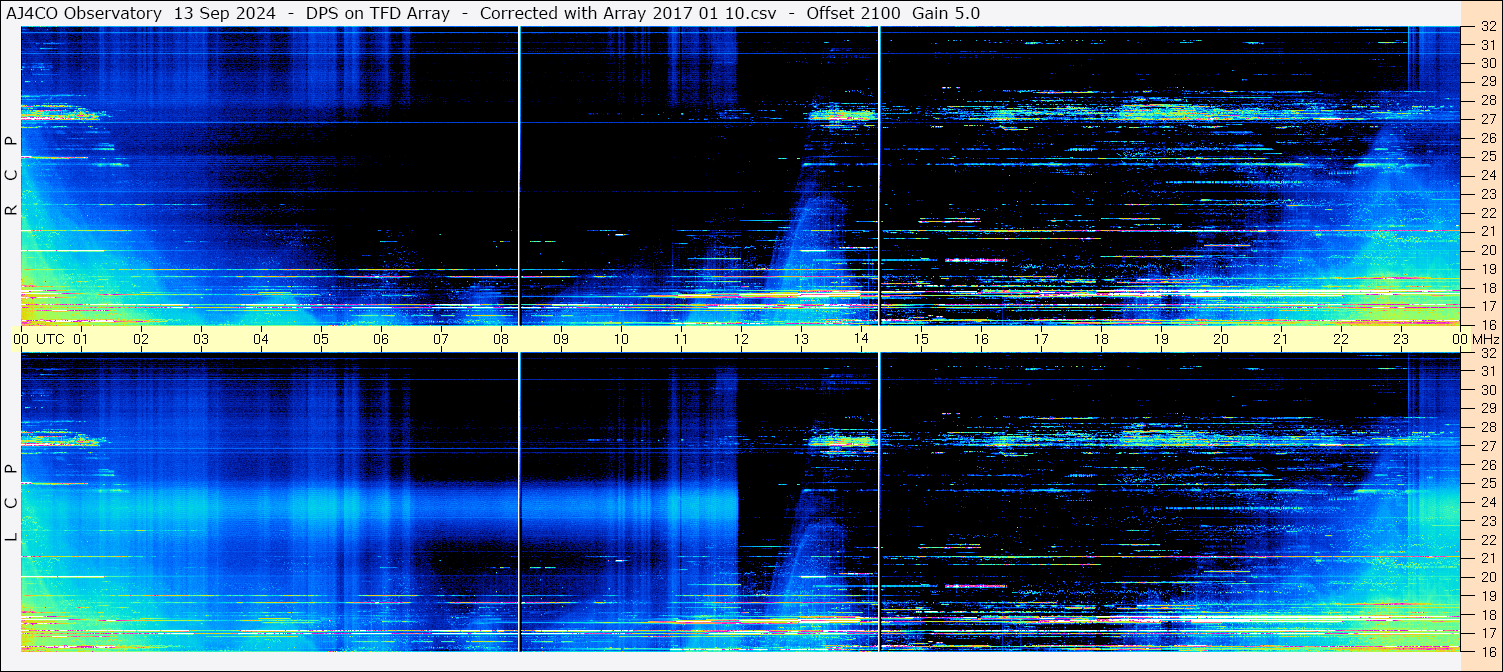The height and width of the screenshot is (672, 1503).
Task: Click hour '07' on the UTC axis
Action: 441,339
